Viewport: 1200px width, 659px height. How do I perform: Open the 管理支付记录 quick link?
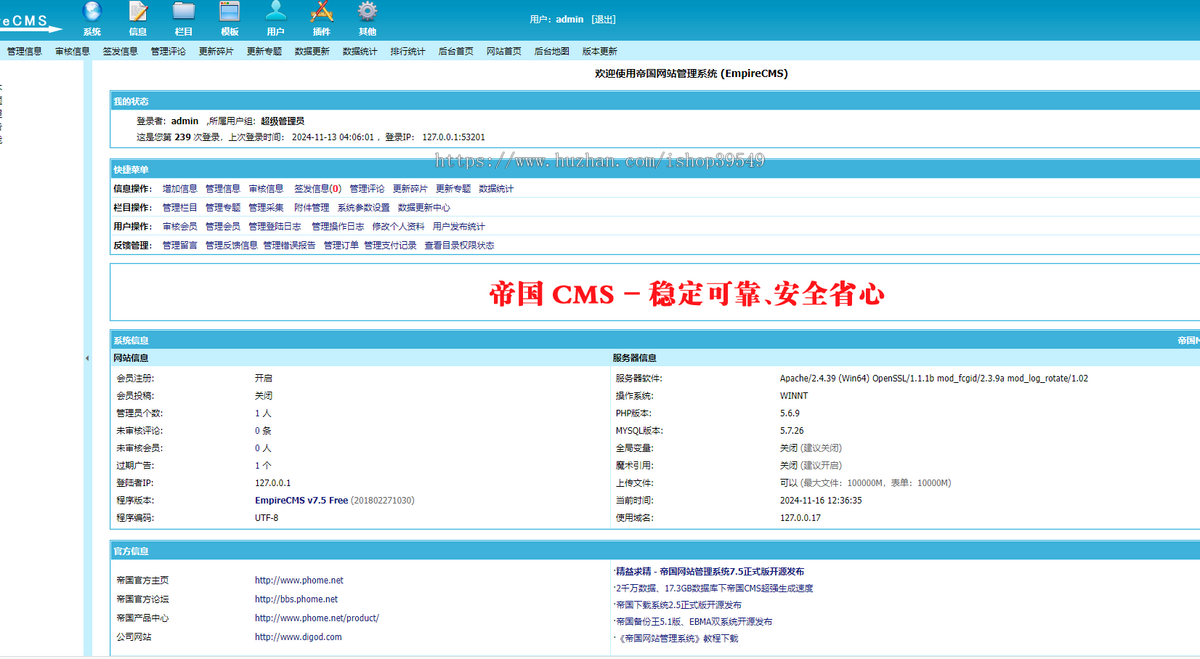tap(390, 245)
